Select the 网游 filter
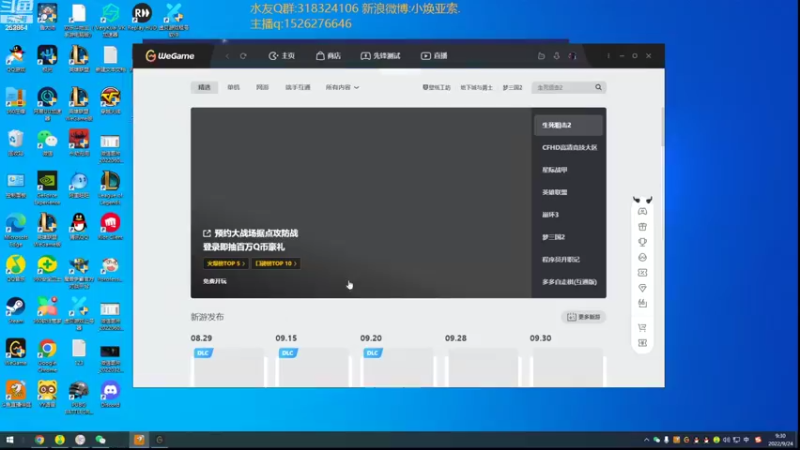This screenshot has height=450, width=800. [x=262, y=87]
